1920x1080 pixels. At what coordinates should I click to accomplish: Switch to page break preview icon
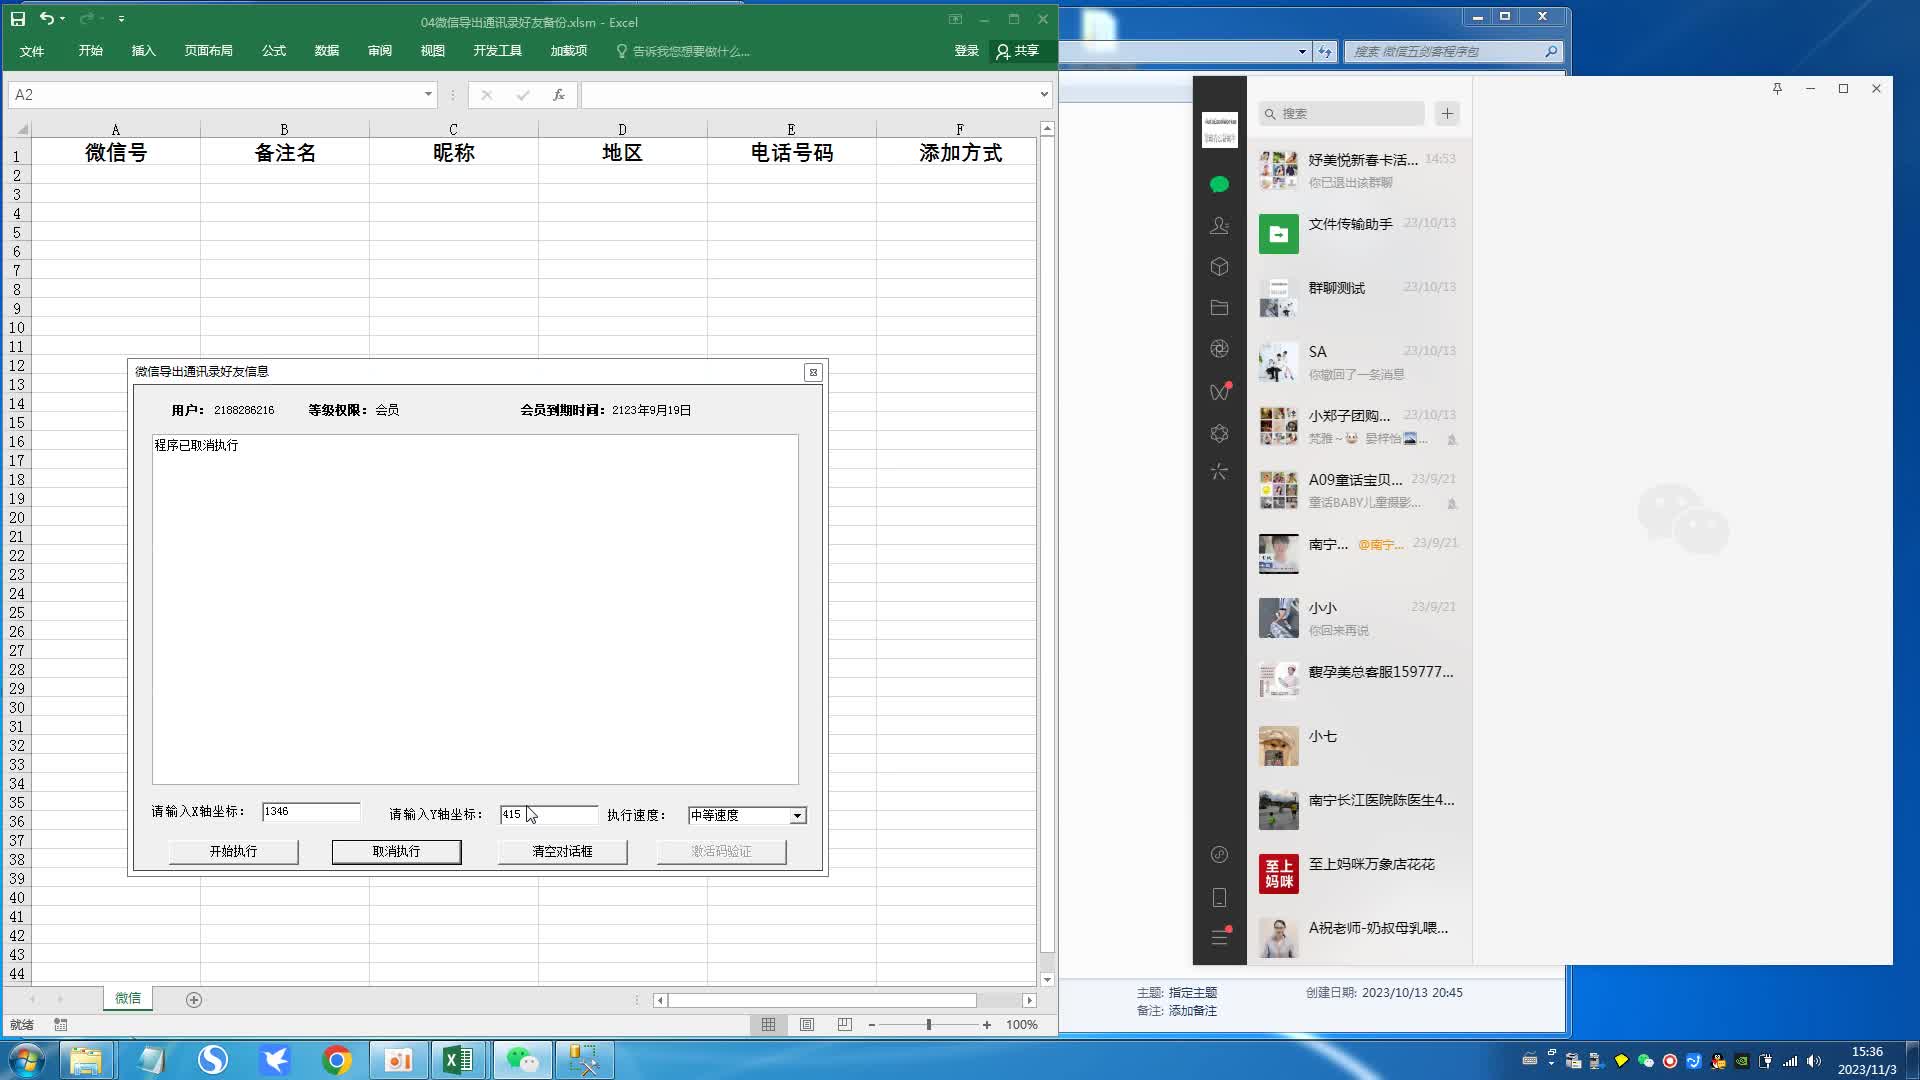click(845, 1025)
